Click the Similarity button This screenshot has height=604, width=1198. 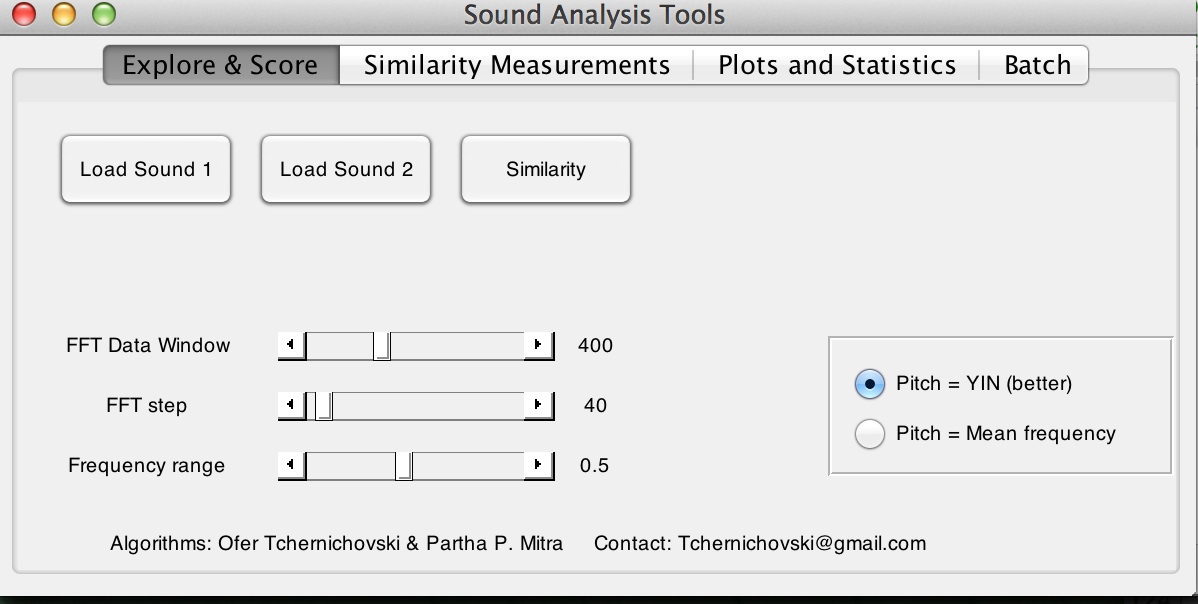(545, 169)
